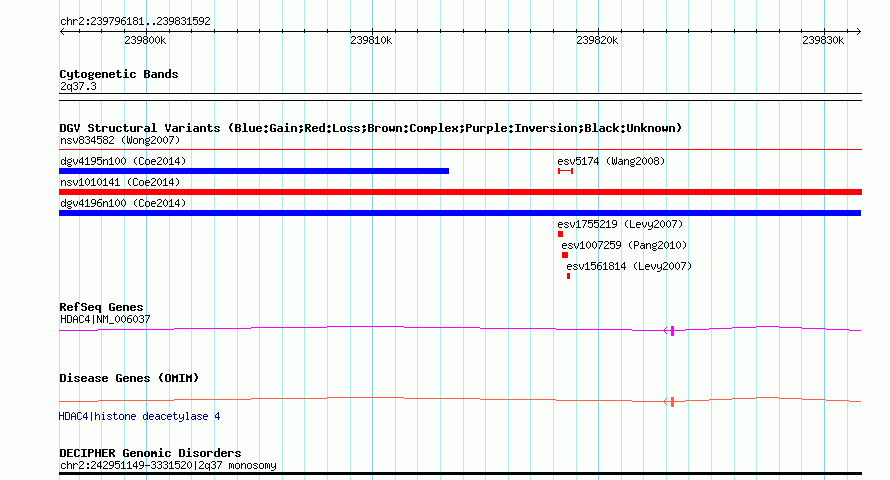Click the thin red nsv834582 variant line
890x480 pixels.
pos(460,150)
